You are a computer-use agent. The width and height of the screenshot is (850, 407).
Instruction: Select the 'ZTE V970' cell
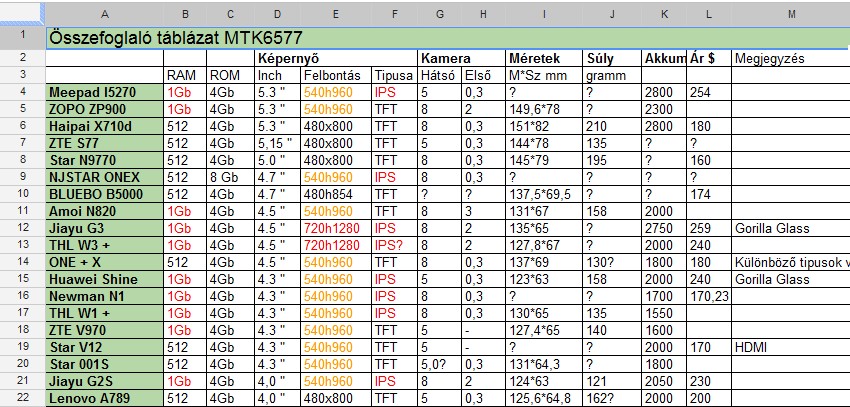105,330
